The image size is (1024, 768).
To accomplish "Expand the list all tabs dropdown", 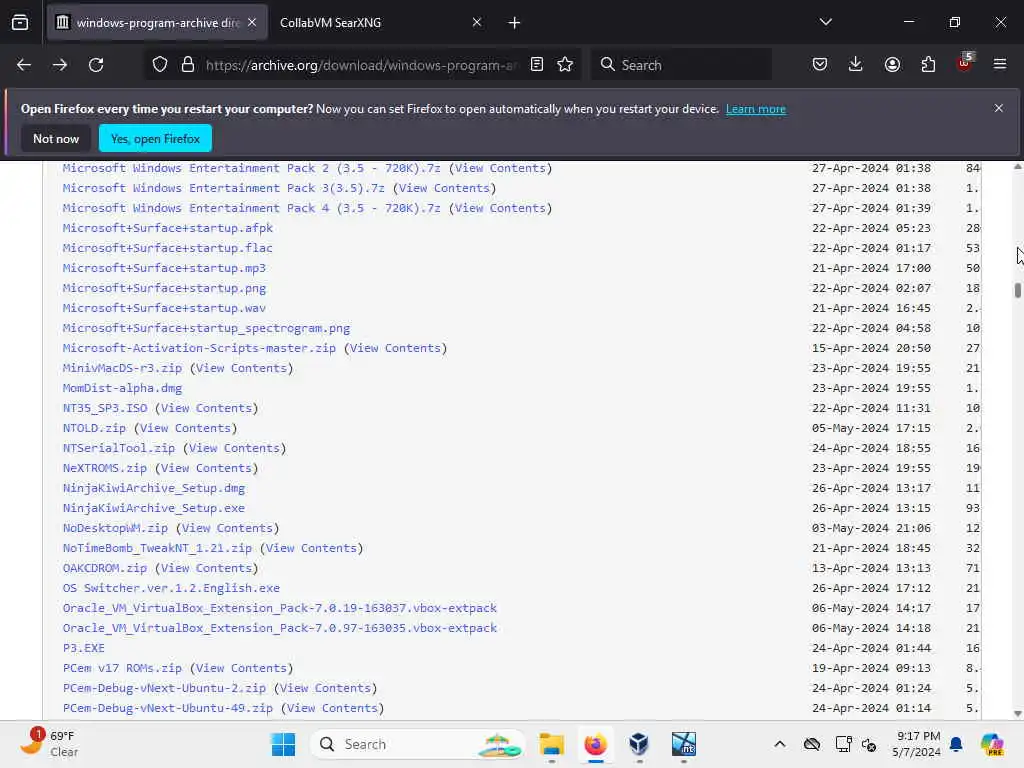I will pyautogui.click(x=826, y=22).
